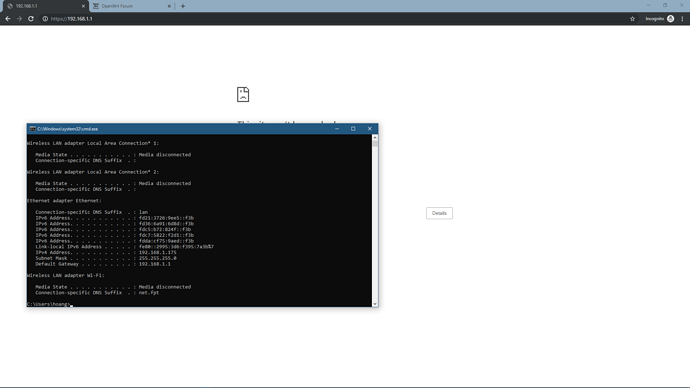This screenshot has width=690, height=388.
Task: Go back using the browser back arrow
Action: [7, 18]
